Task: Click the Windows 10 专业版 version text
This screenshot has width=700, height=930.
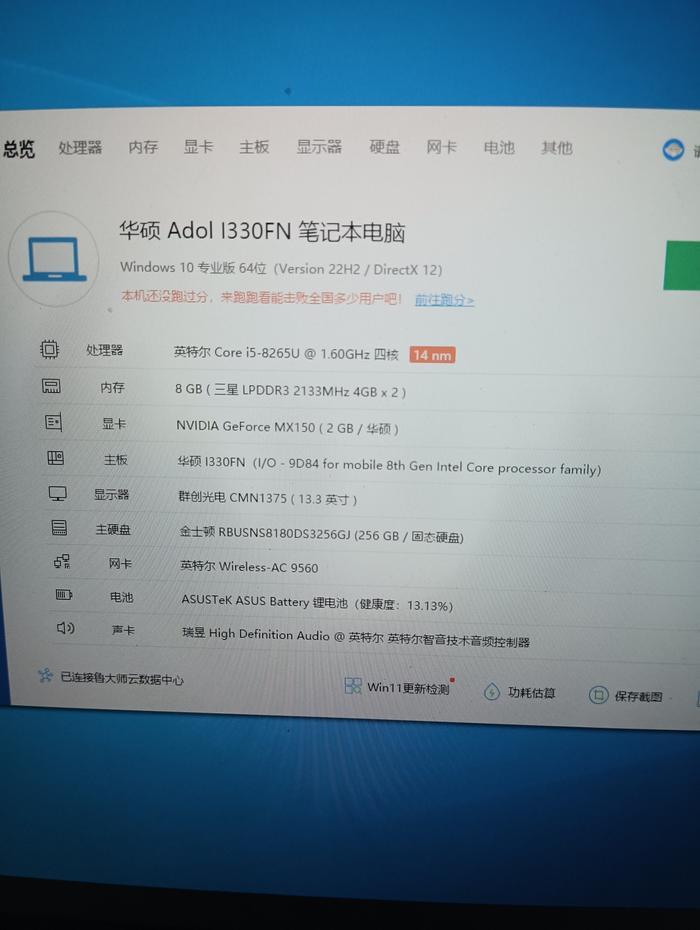Action: [x=281, y=268]
